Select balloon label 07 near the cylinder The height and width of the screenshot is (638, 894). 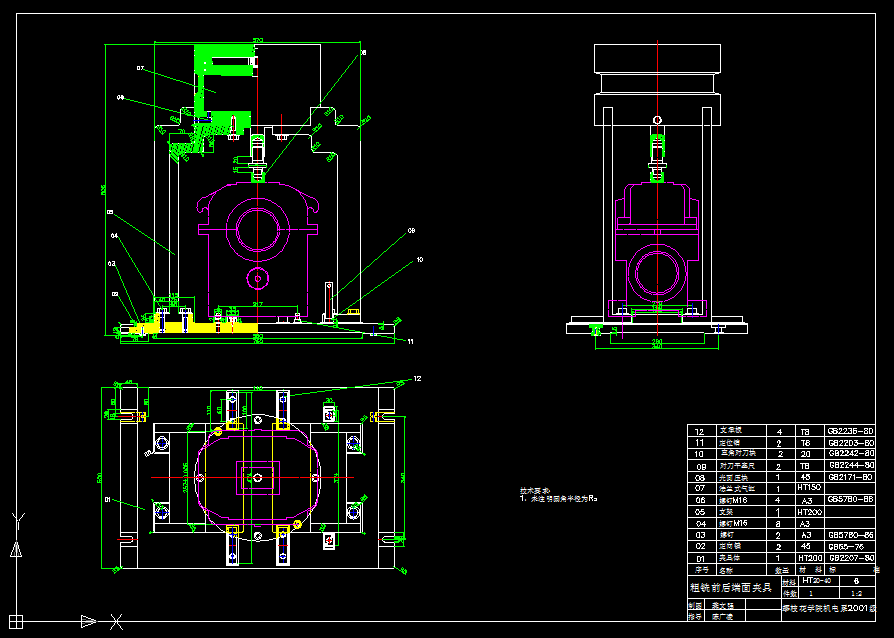[x=140, y=68]
